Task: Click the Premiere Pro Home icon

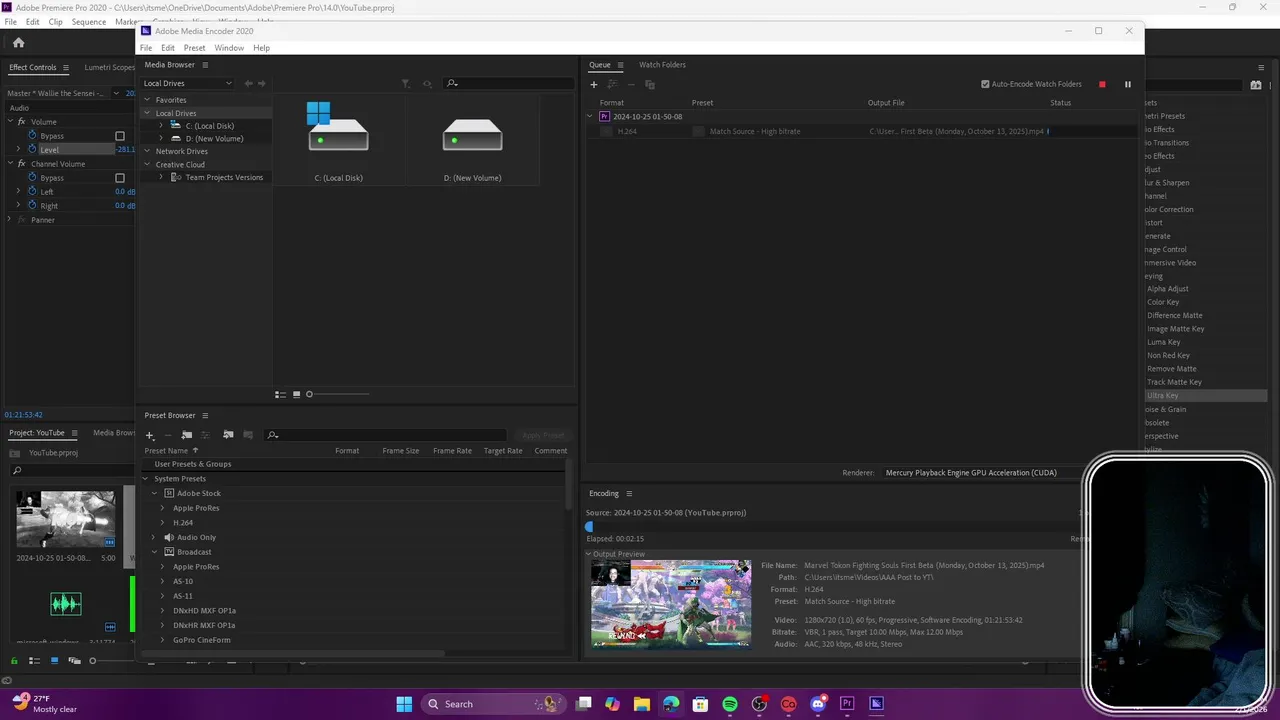Action: 18,42
